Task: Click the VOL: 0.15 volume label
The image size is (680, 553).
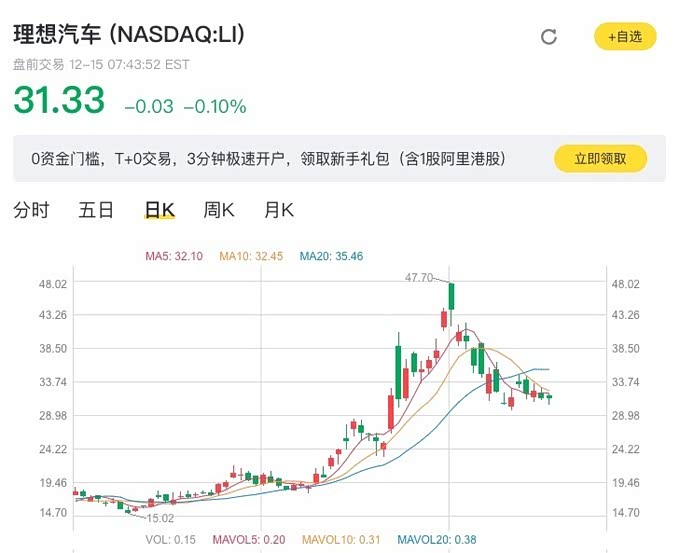Action: (x=171, y=540)
